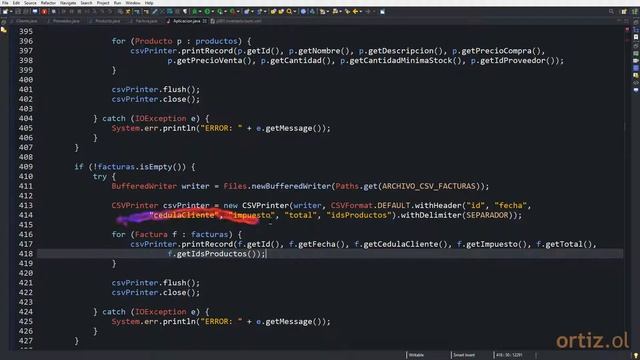Close the Aplicacion.java tab
The image size is (640, 360).
pos(205,21)
